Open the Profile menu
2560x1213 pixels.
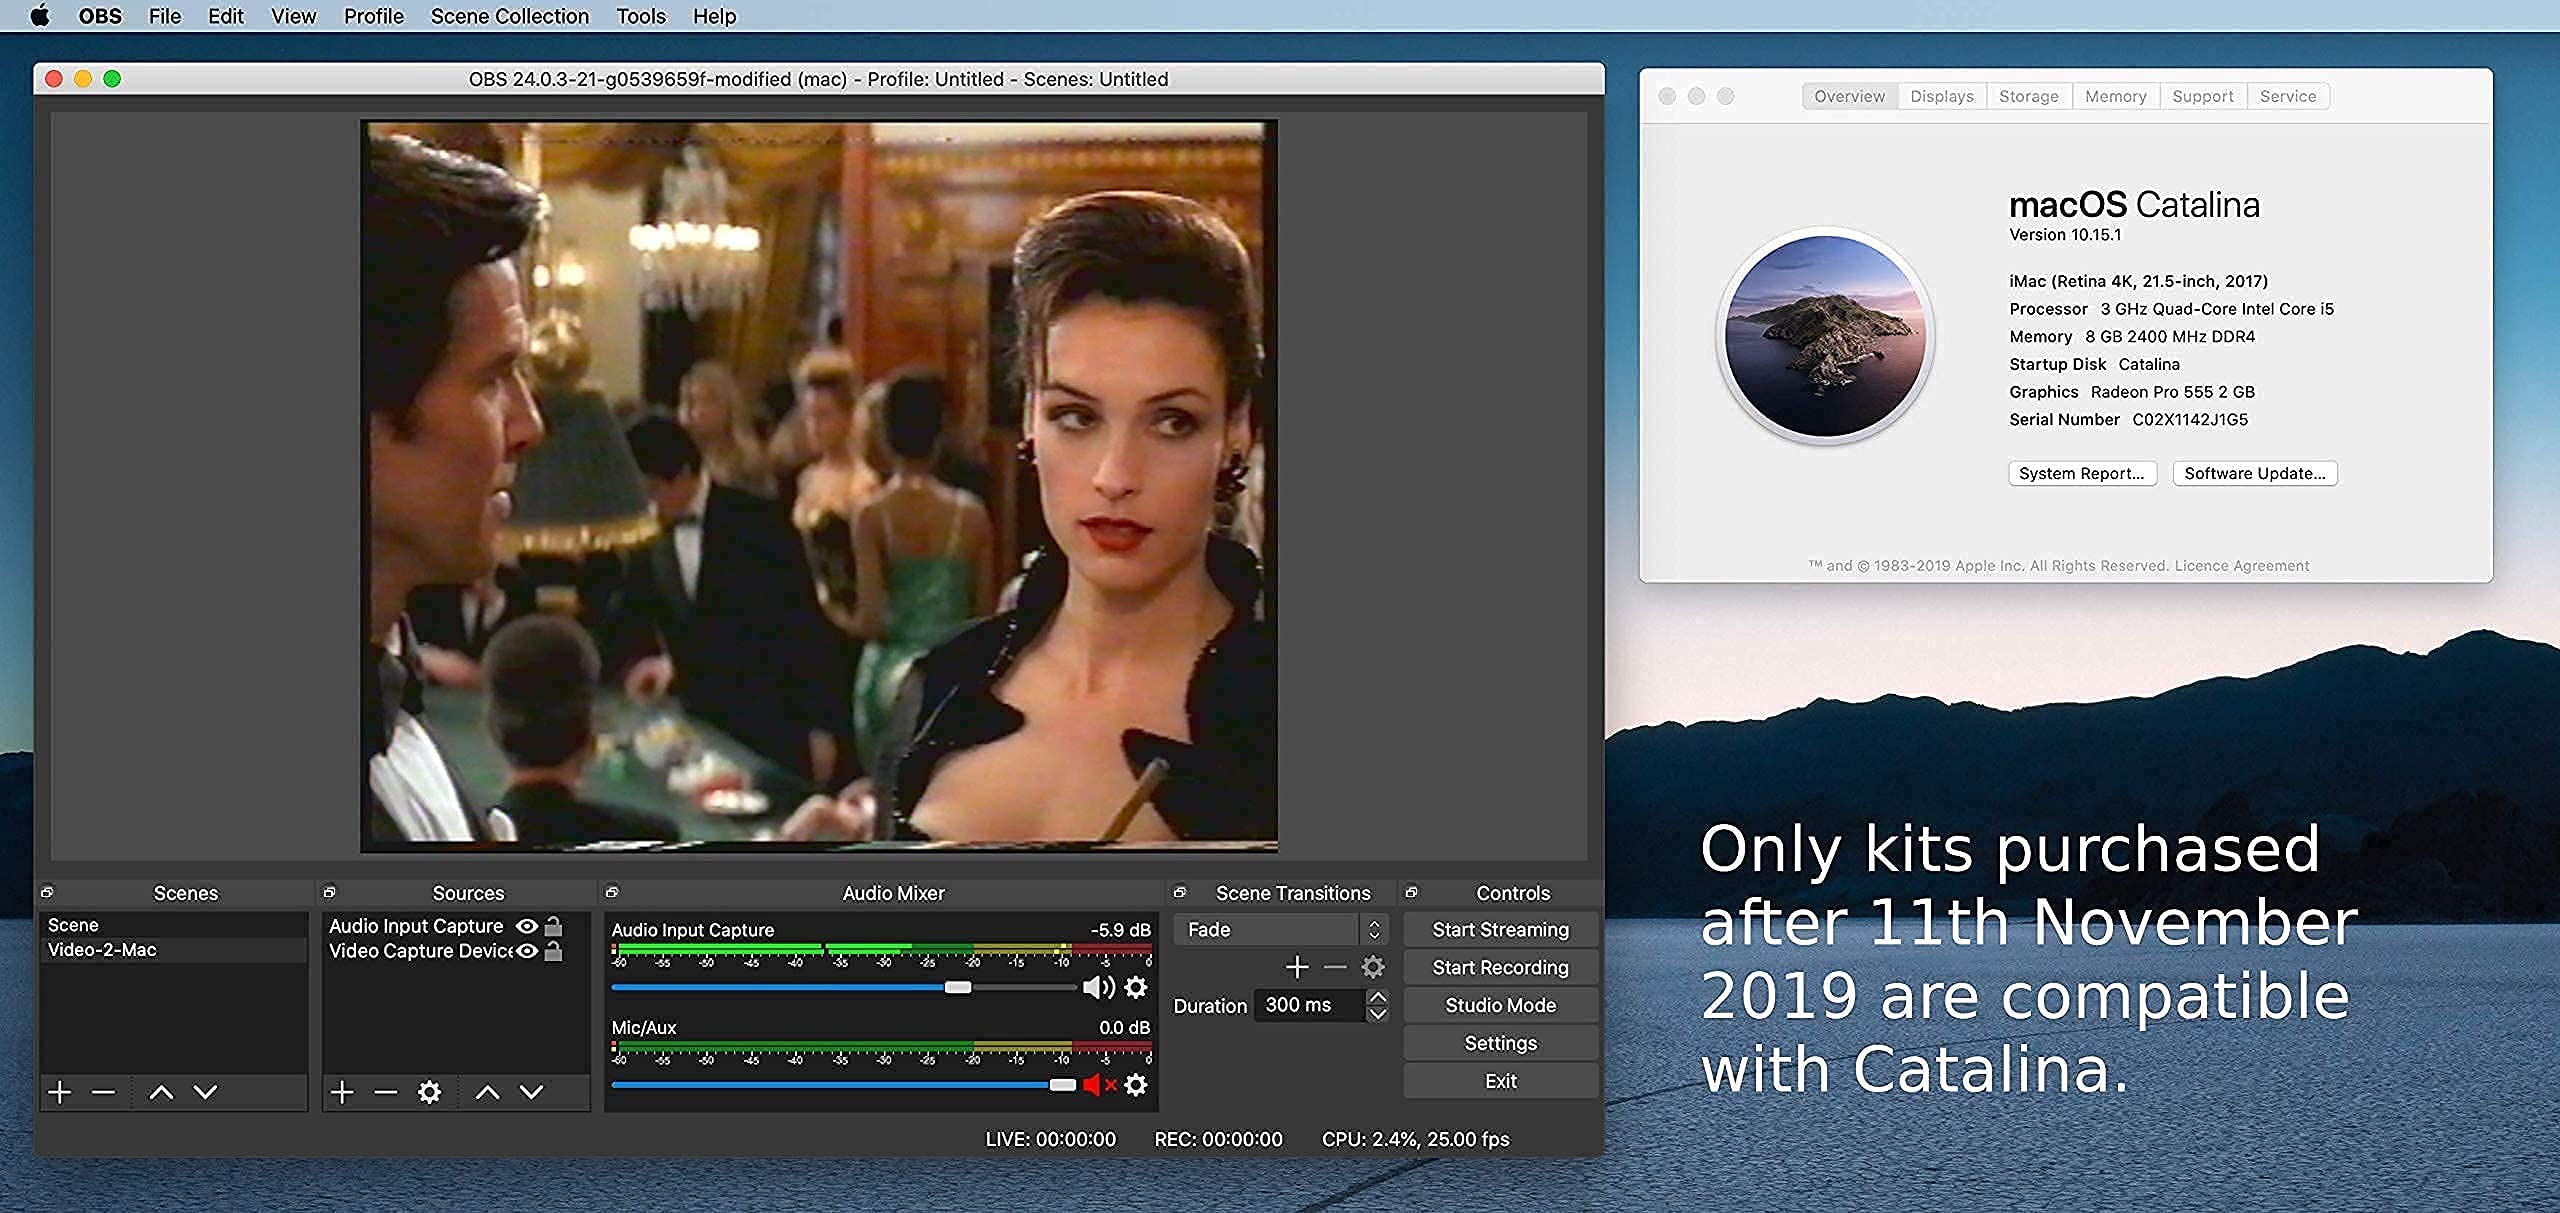point(374,16)
